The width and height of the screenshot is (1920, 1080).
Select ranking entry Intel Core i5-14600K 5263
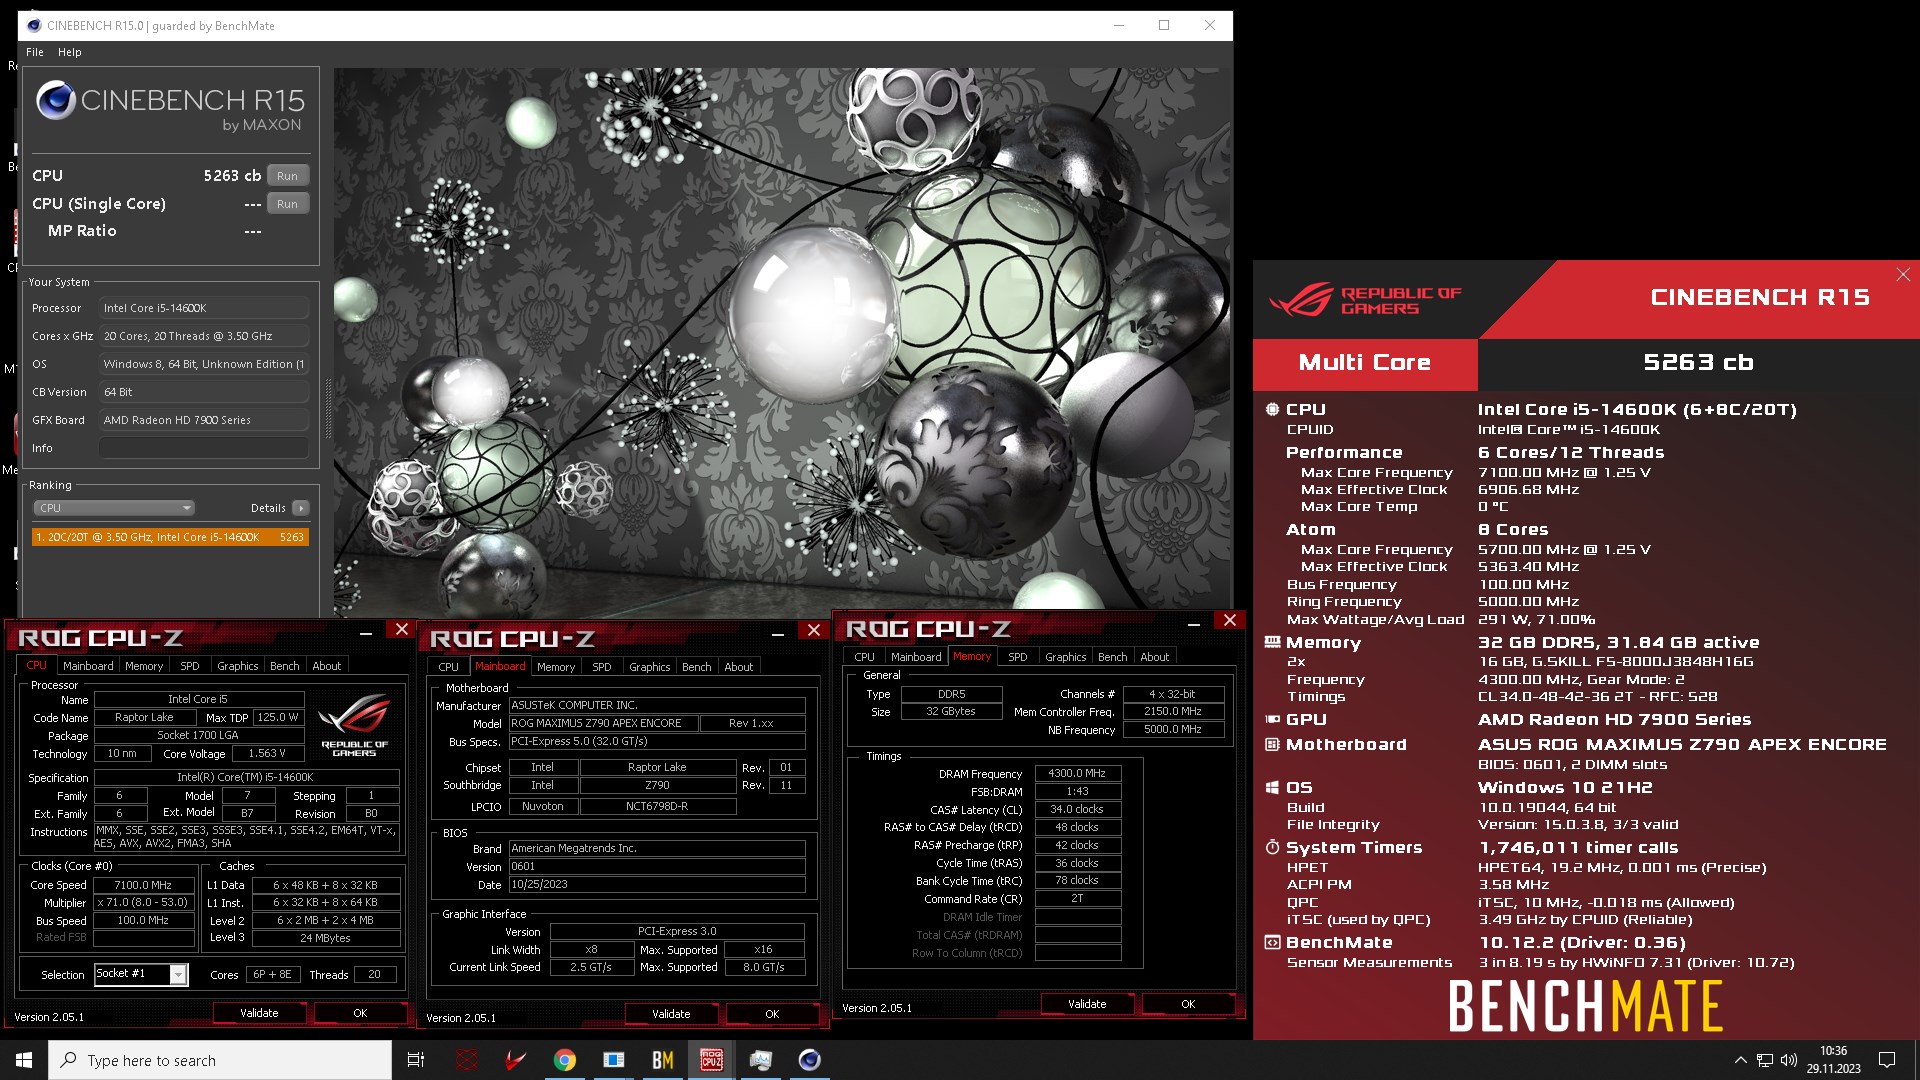point(170,537)
